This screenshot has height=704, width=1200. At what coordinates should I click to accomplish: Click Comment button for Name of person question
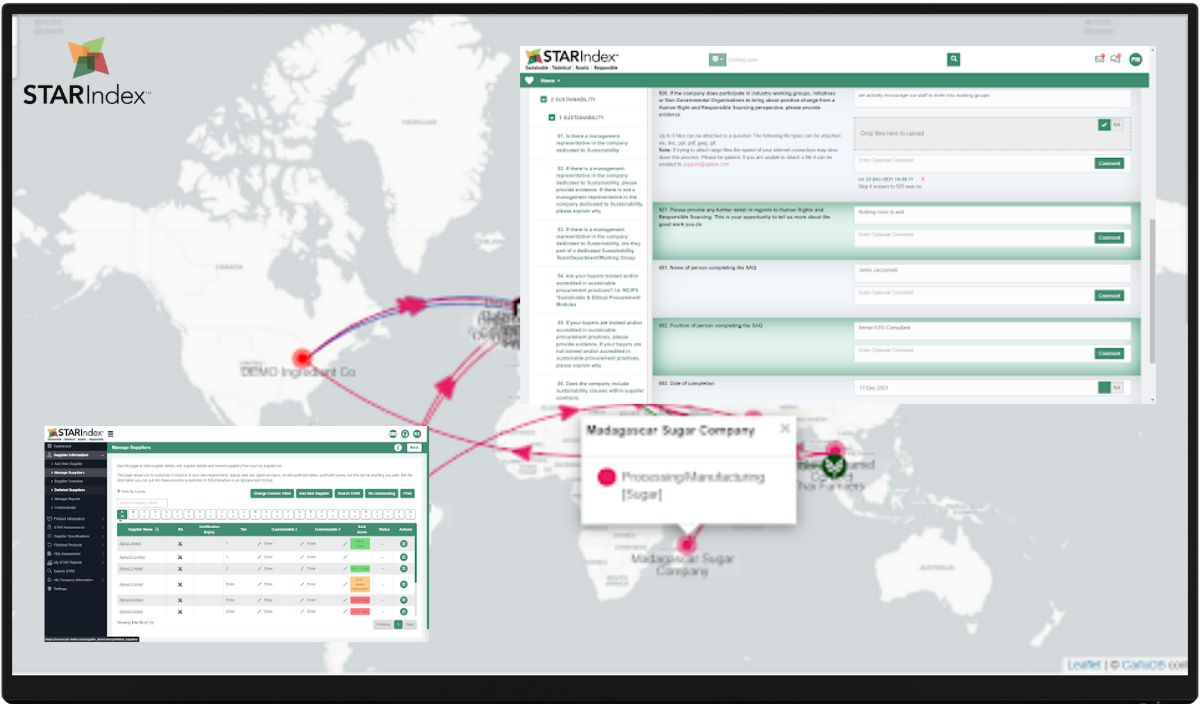point(1109,296)
